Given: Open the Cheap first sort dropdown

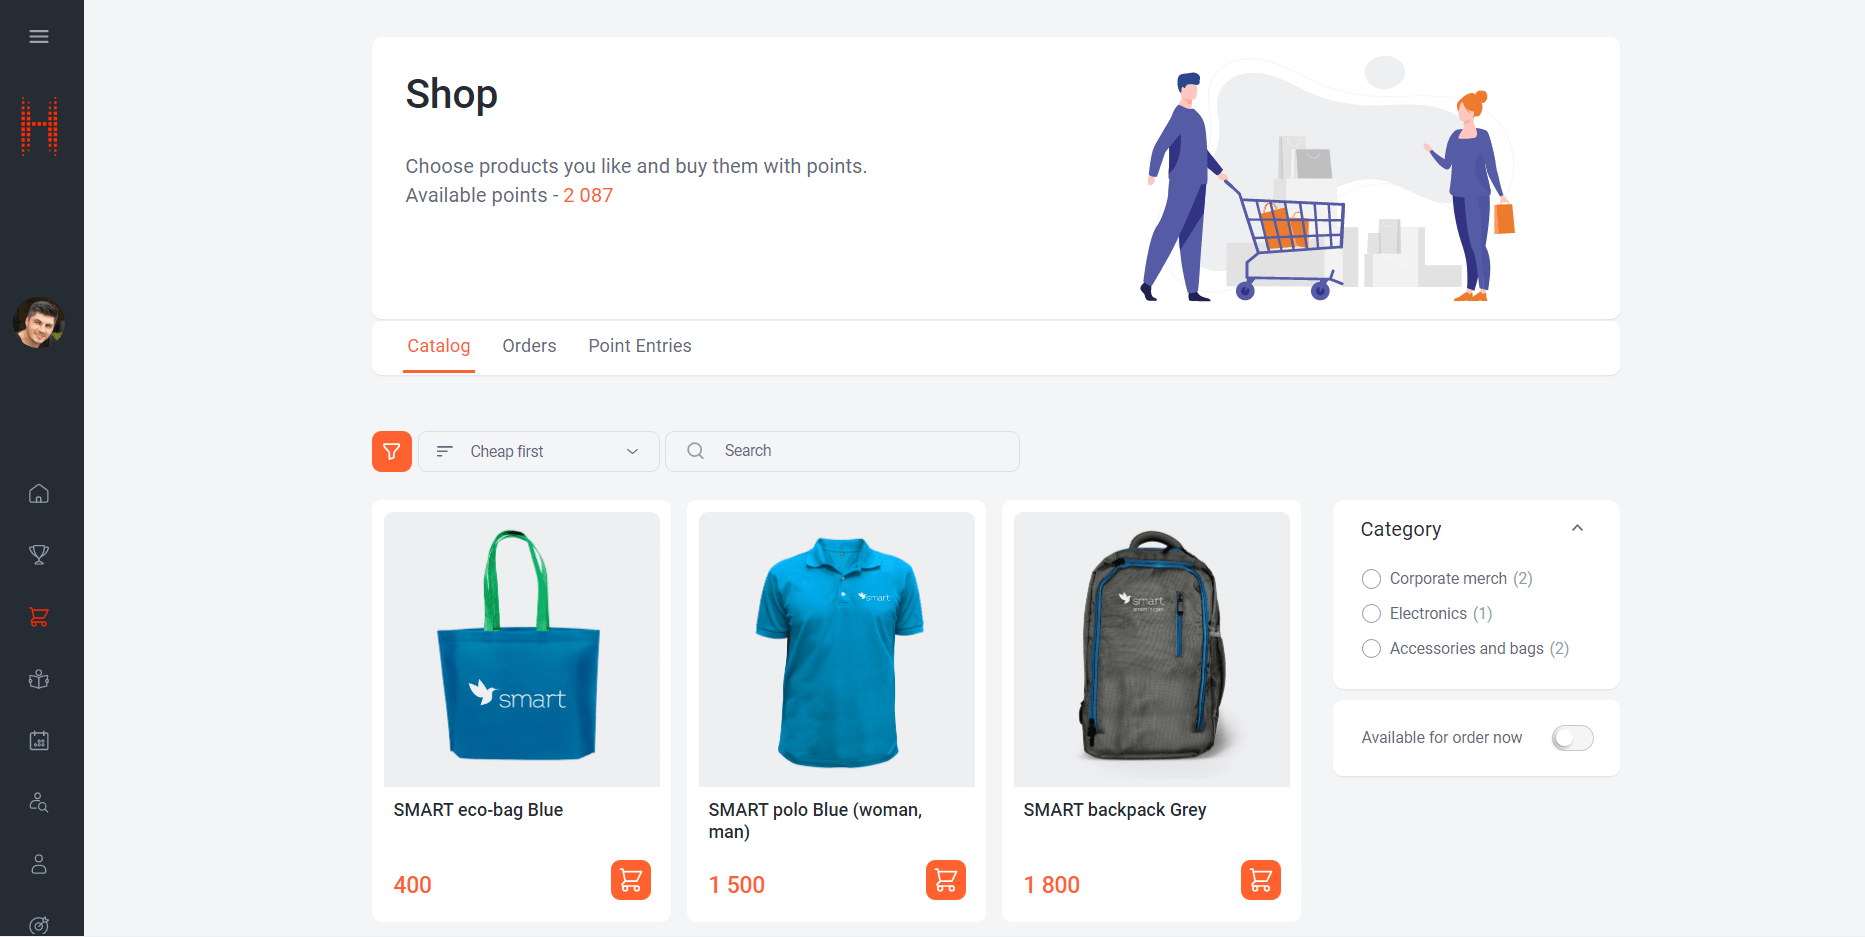Looking at the screenshot, I should [x=538, y=451].
